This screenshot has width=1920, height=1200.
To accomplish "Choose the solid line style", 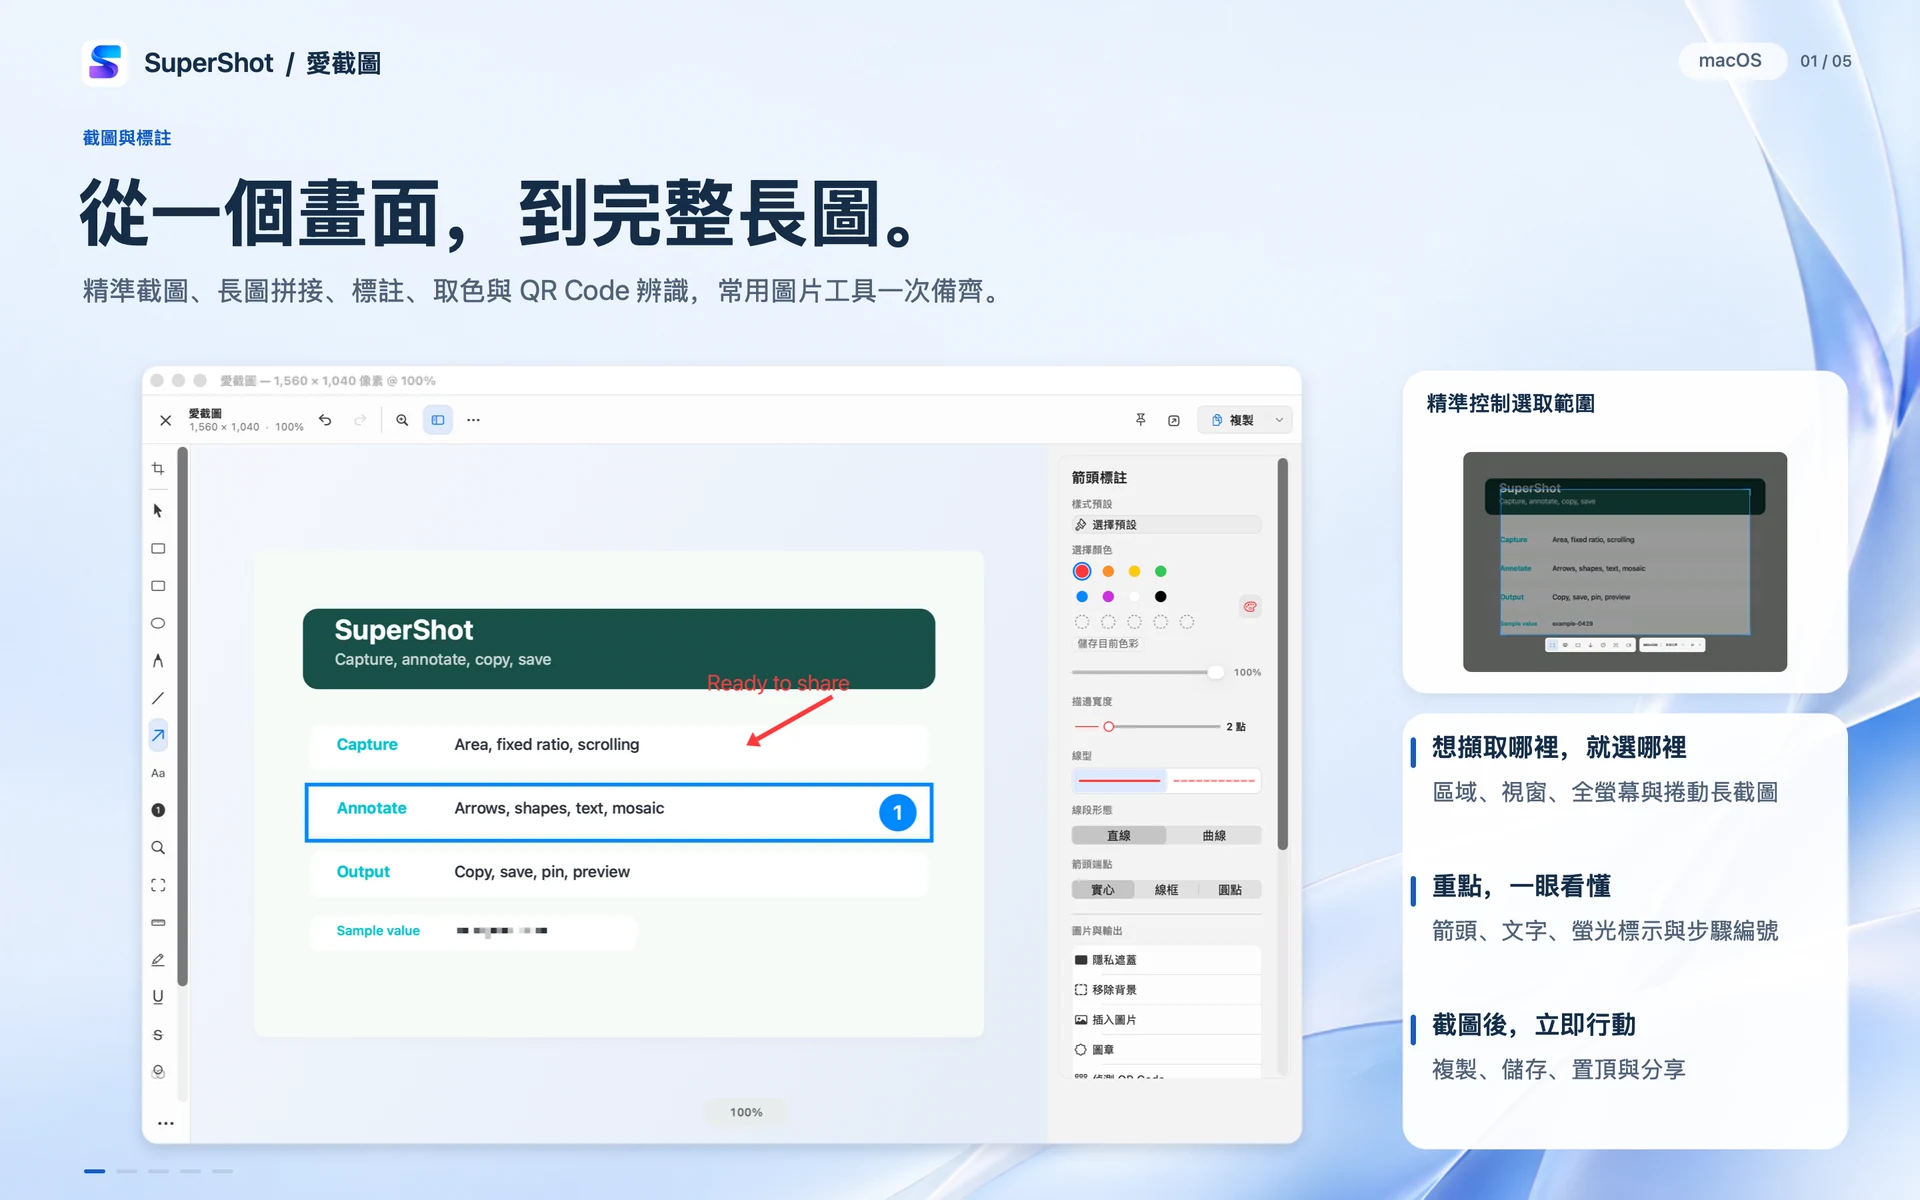I will [x=1119, y=780].
